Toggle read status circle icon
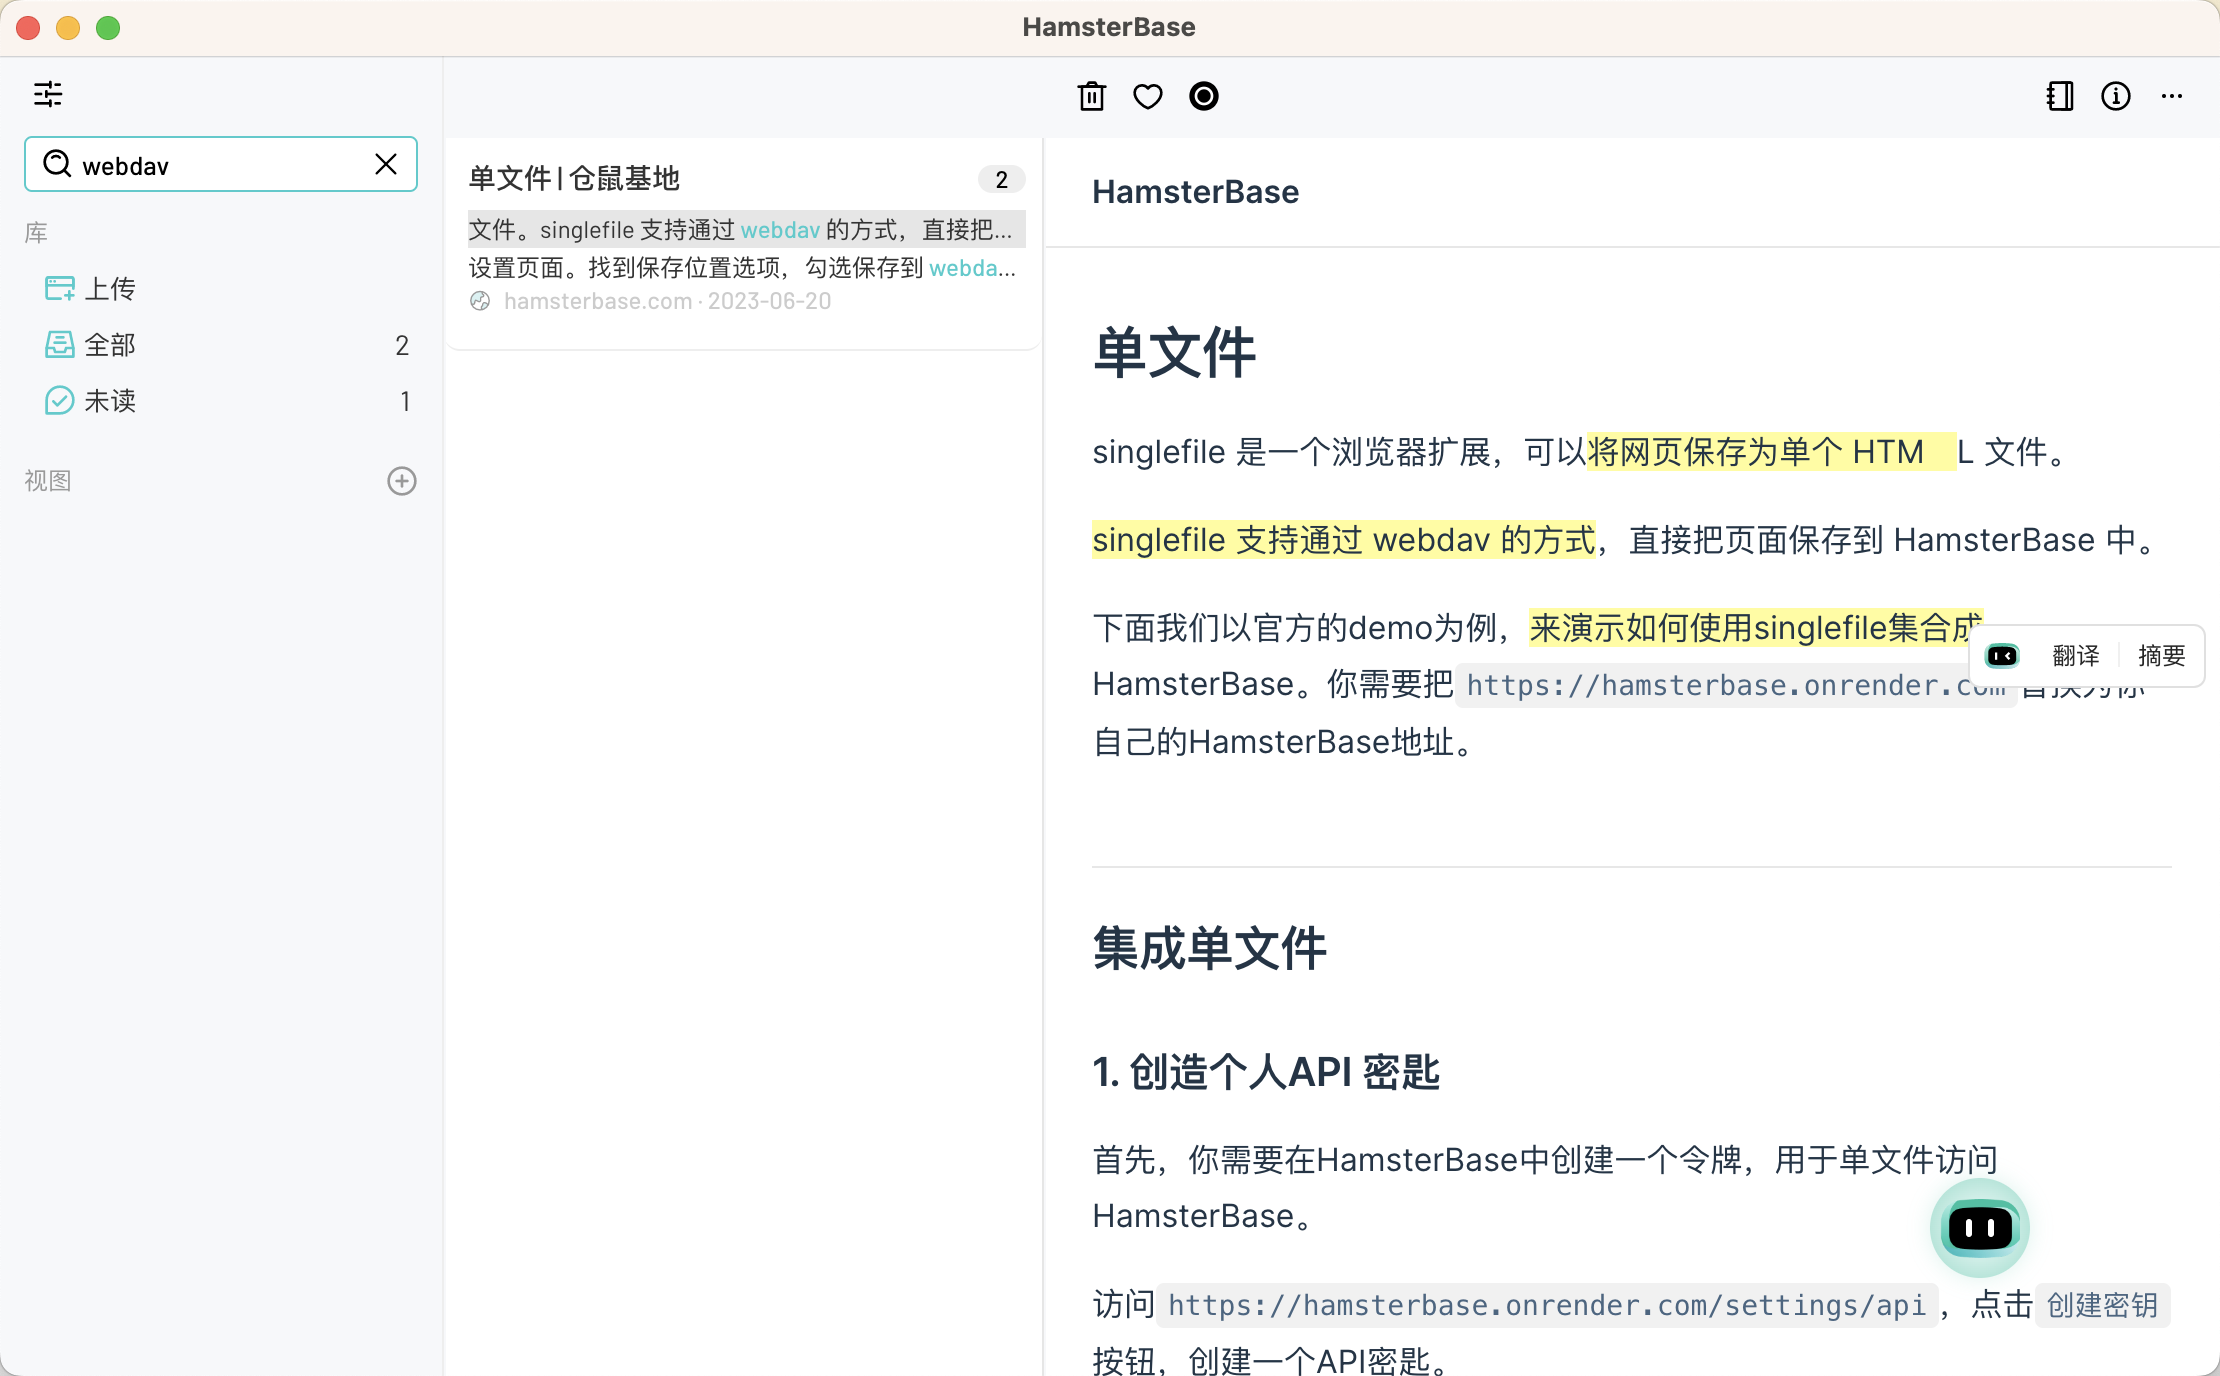Image resolution: width=2220 pixels, height=1376 pixels. point(1203,97)
